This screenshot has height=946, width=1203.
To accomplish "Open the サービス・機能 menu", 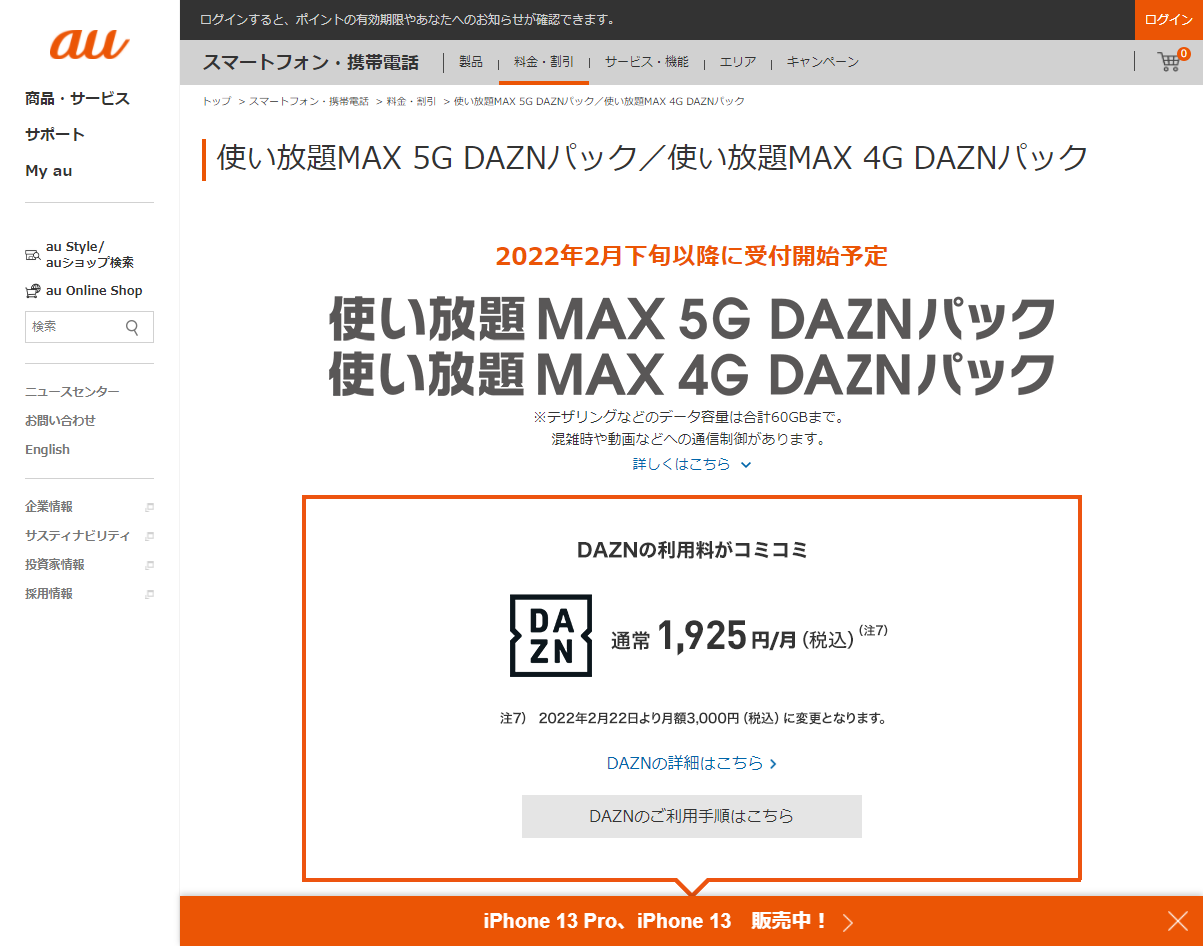I will [646, 62].
